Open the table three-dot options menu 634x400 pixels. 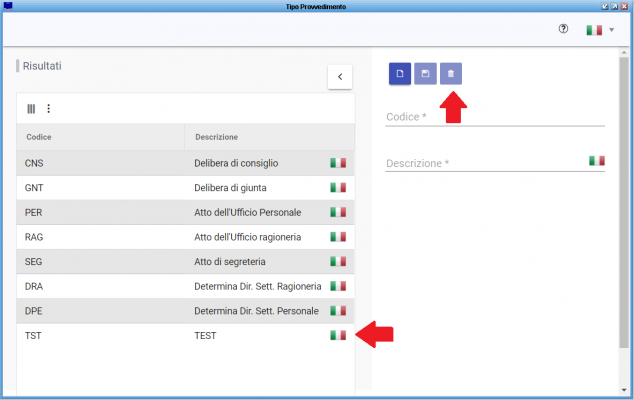tap(49, 108)
